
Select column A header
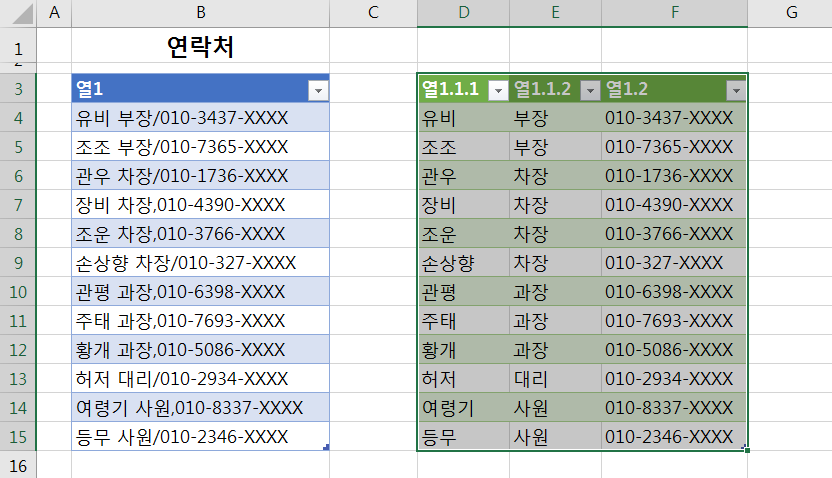54,13
